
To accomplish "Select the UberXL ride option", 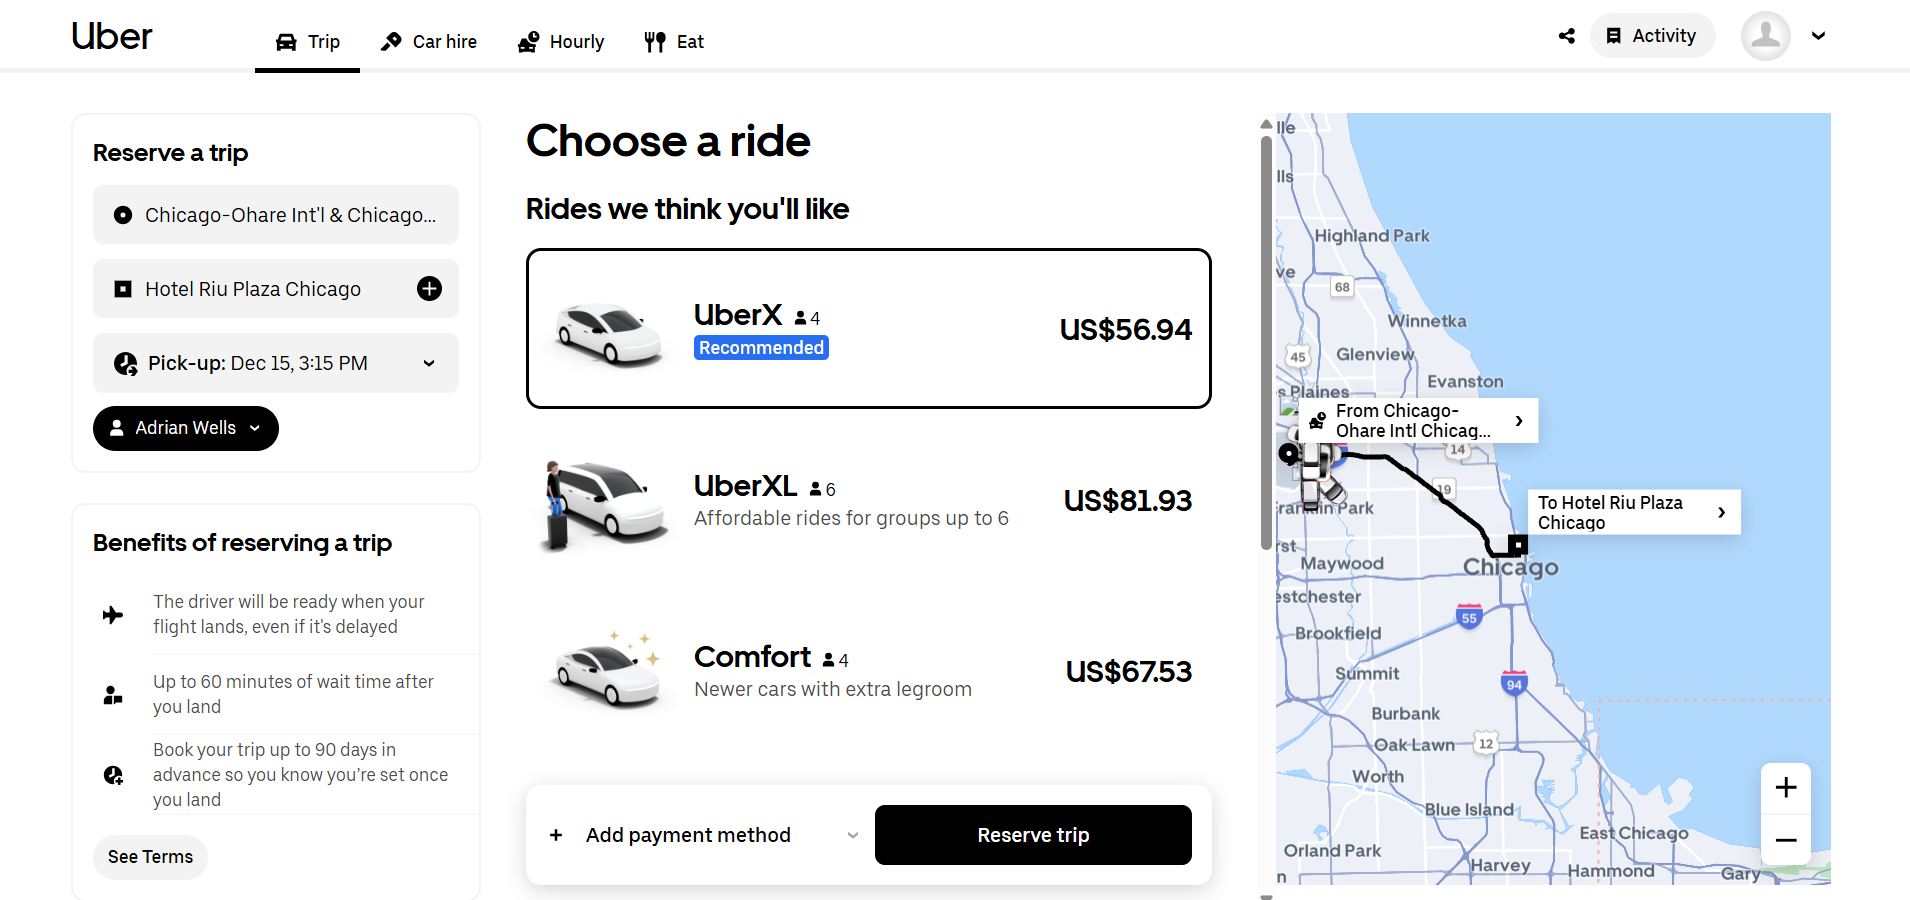I will click(868, 500).
